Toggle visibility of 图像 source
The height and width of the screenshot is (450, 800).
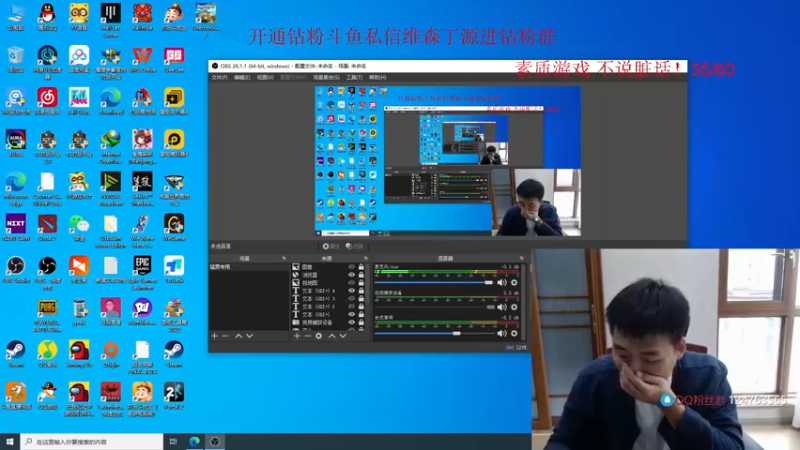352,267
